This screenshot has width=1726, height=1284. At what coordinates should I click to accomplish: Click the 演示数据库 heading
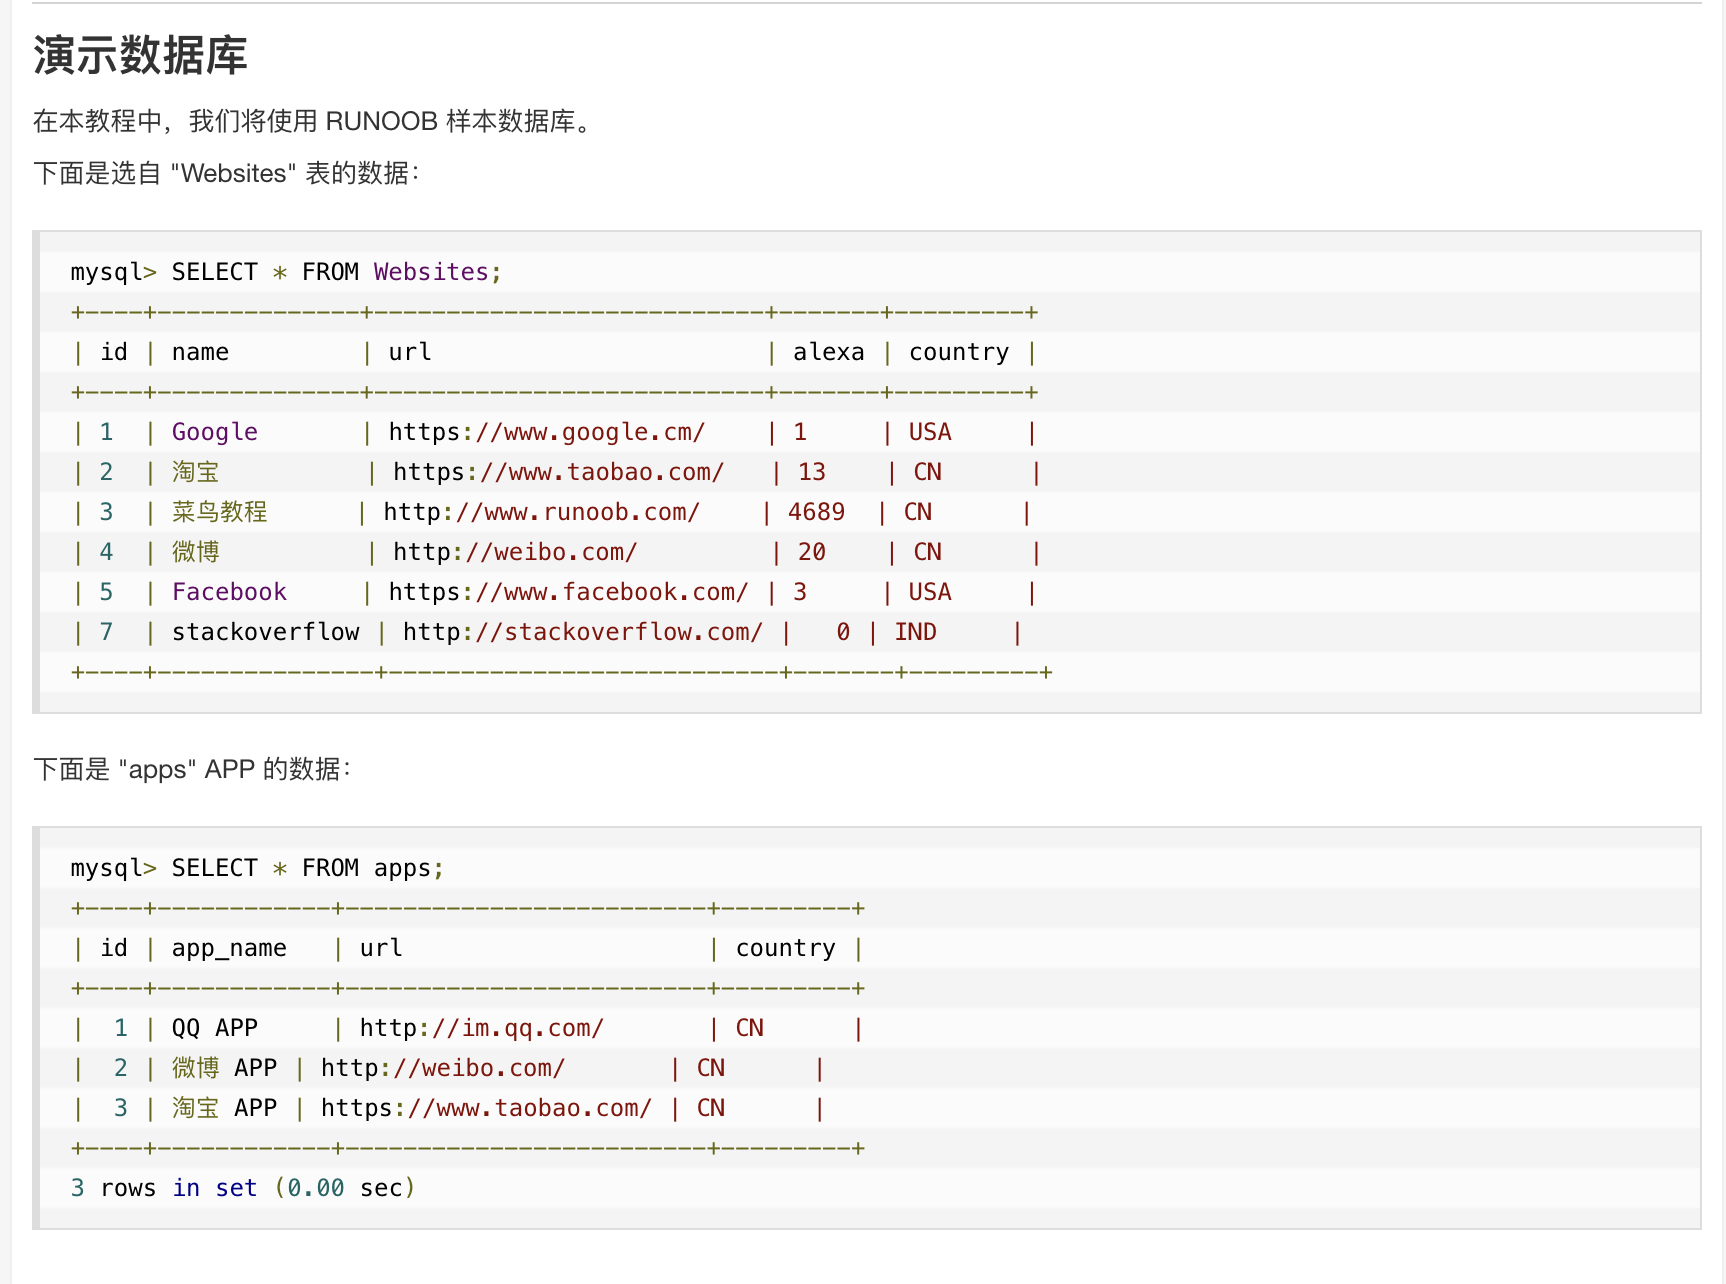140,55
